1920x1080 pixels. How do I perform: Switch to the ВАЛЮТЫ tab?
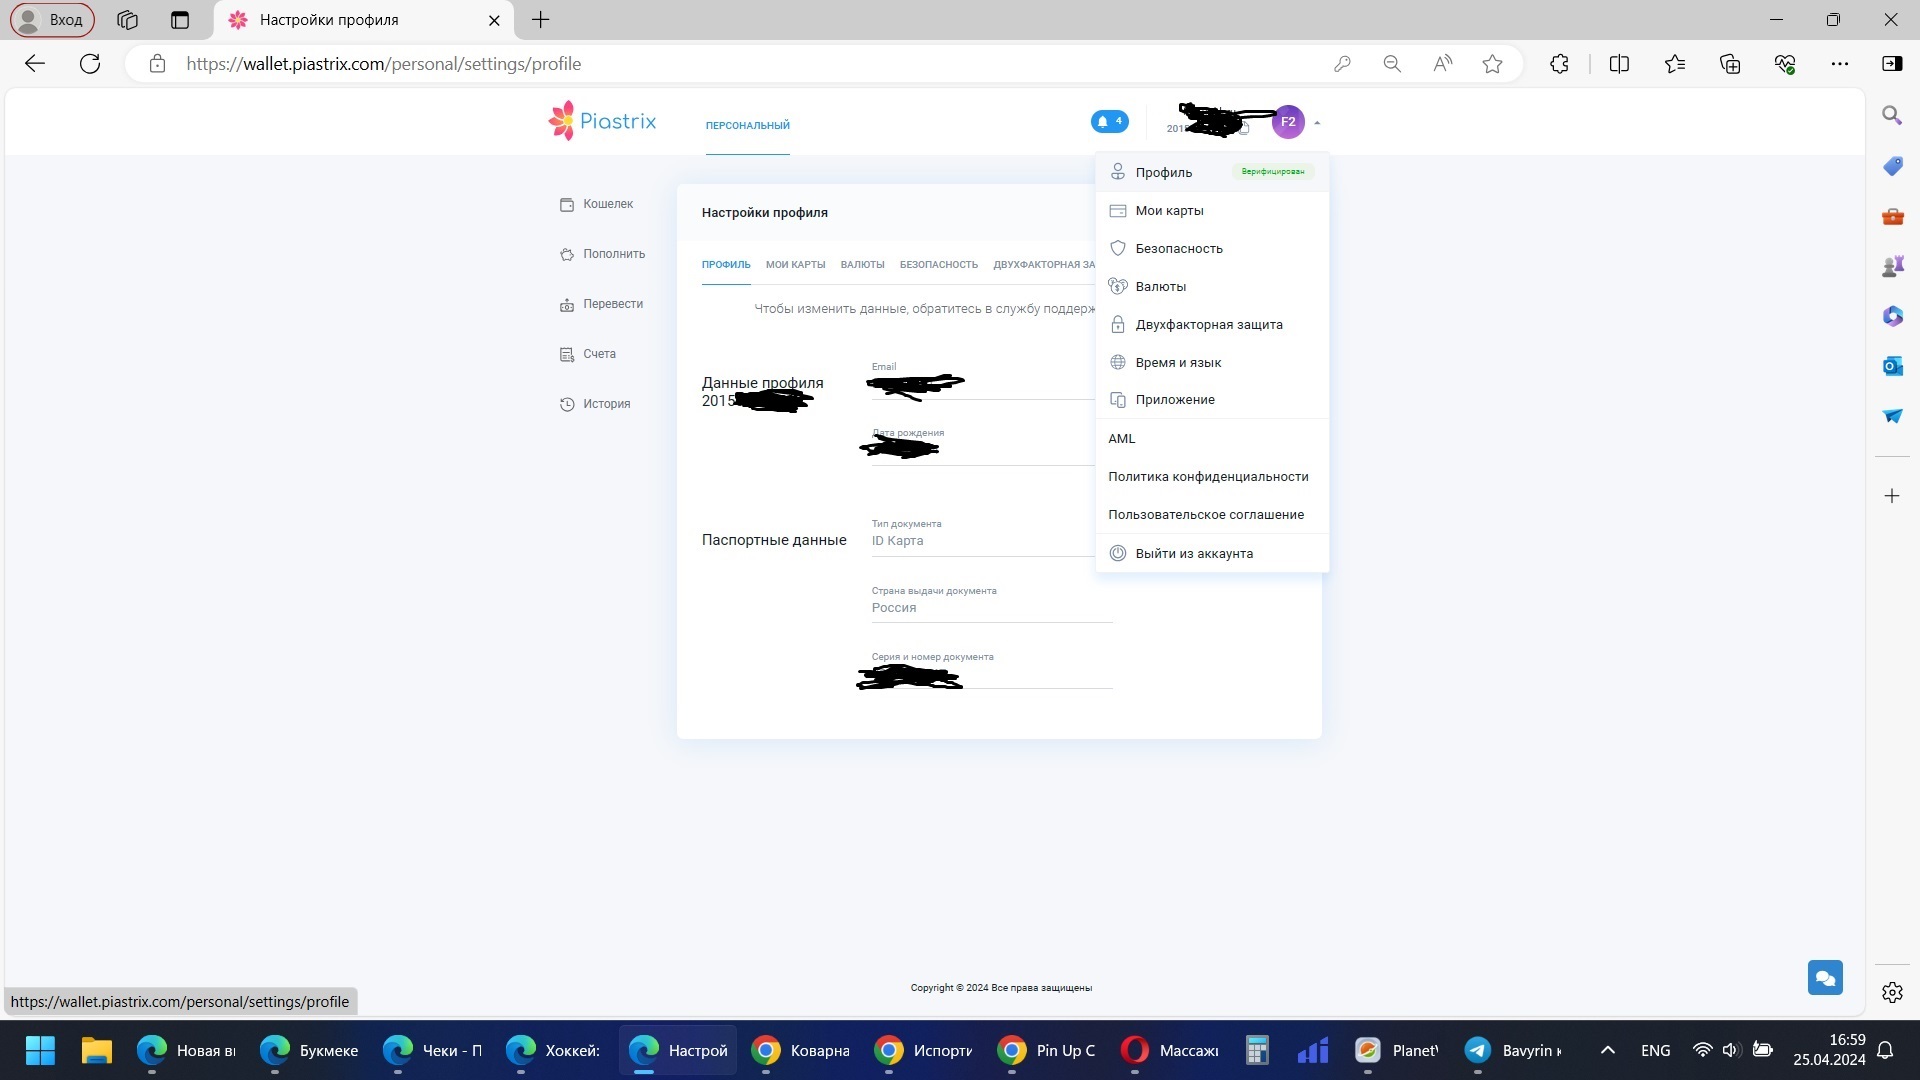(x=862, y=265)
